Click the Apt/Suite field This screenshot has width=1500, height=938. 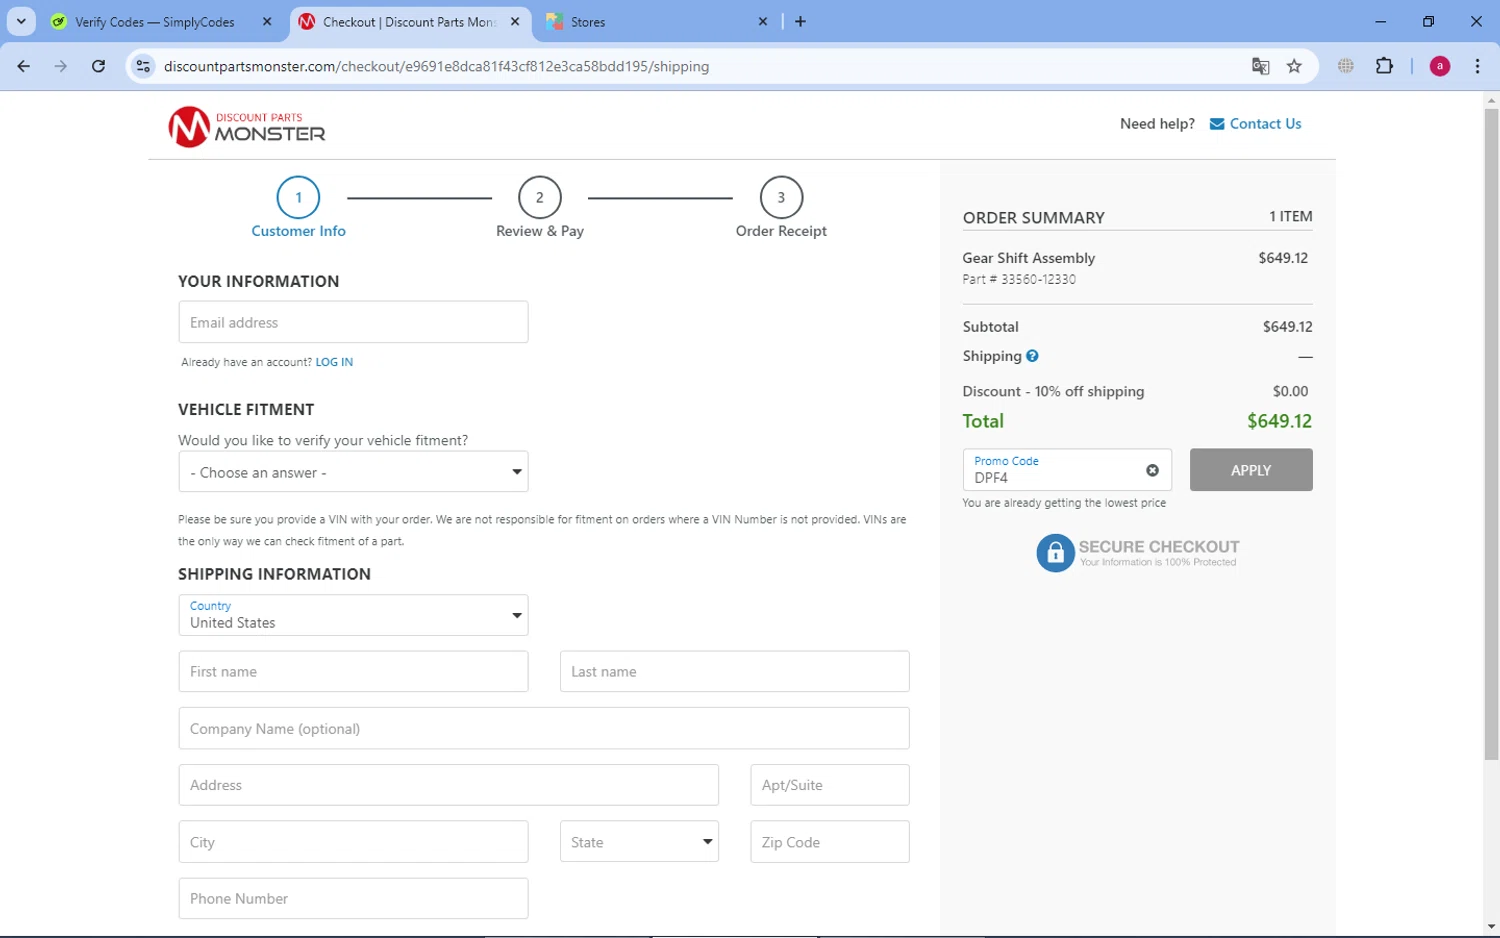(x=830, y=785)
